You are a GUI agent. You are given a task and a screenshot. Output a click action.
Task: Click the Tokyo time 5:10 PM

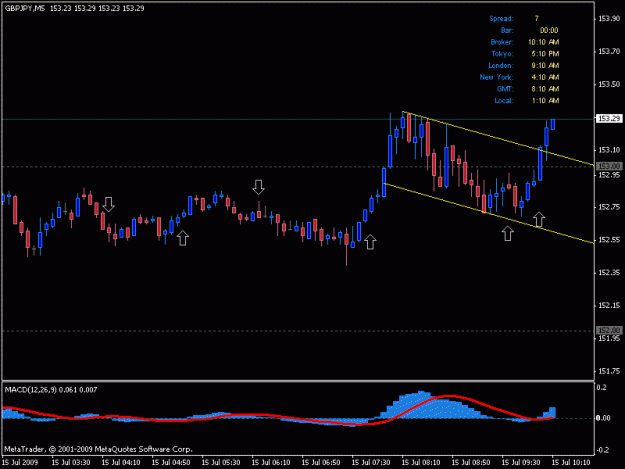(545, 54)
